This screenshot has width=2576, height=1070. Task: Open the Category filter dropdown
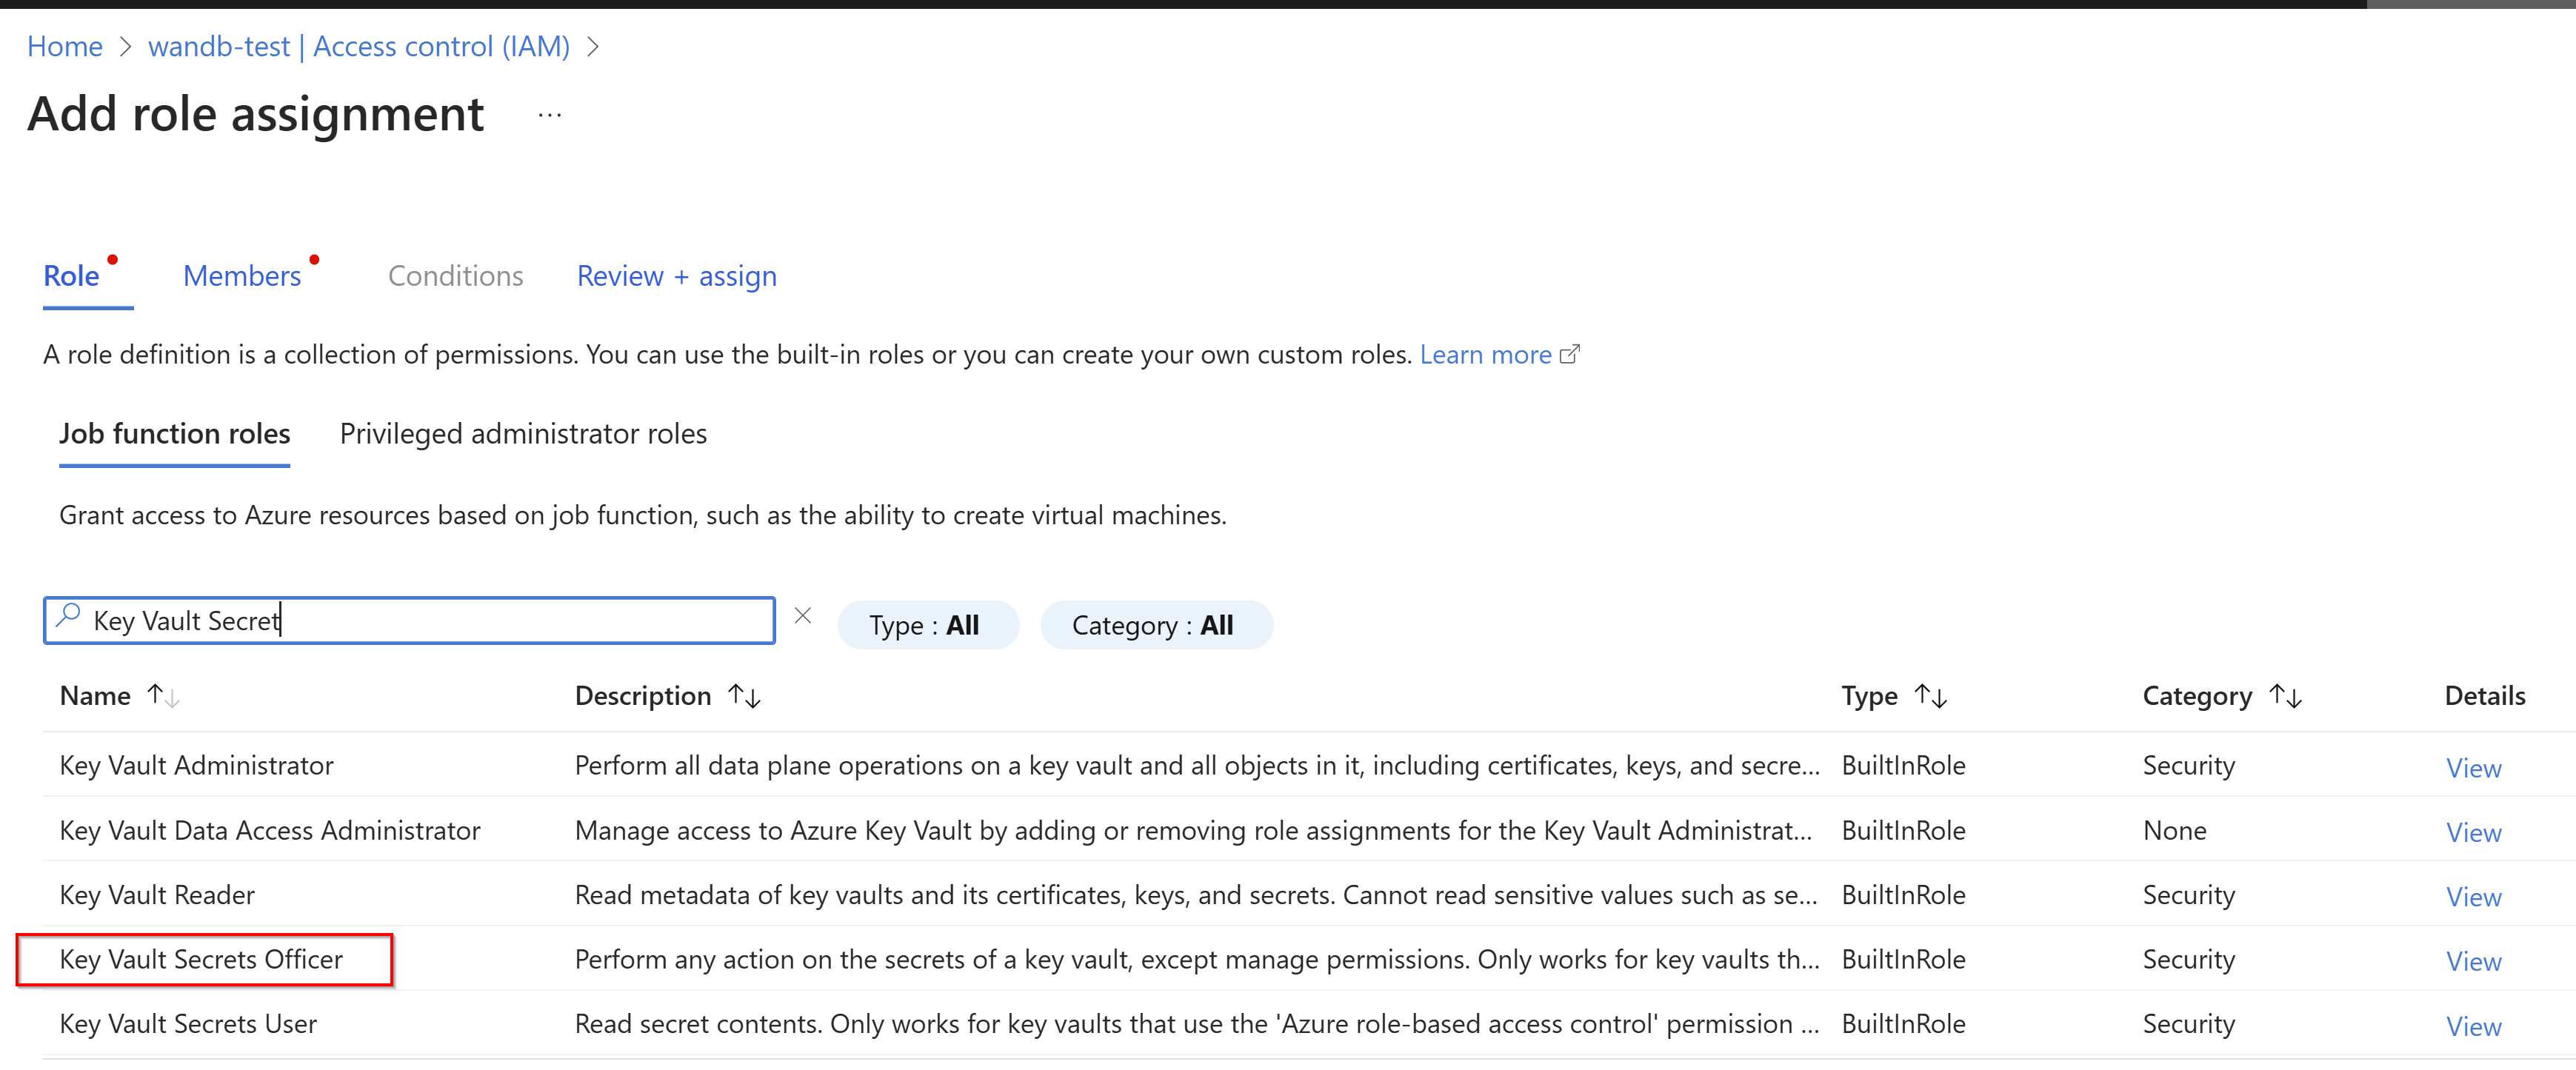pos(1154,625)
